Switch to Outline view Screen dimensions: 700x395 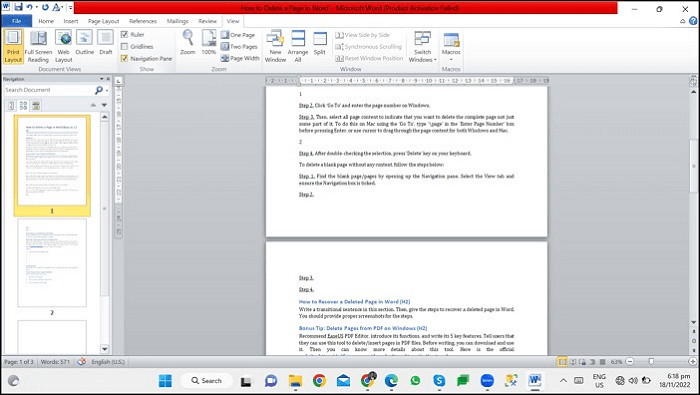84,43
